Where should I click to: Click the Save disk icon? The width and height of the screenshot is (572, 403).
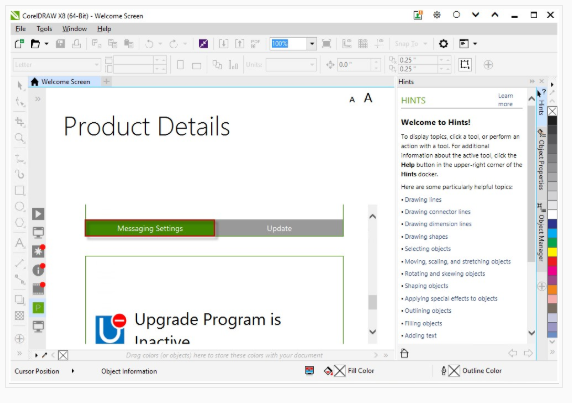(x=60, y=44)
